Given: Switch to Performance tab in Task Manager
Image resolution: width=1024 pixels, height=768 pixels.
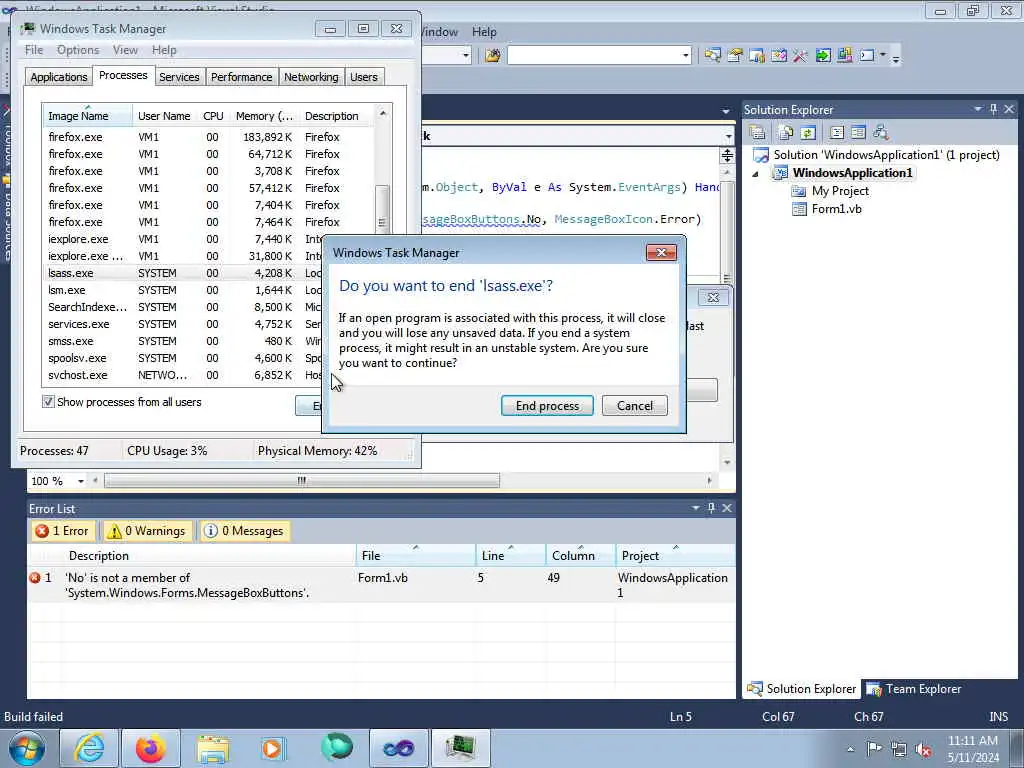Looking at the screenshot, I should (242, 76).
